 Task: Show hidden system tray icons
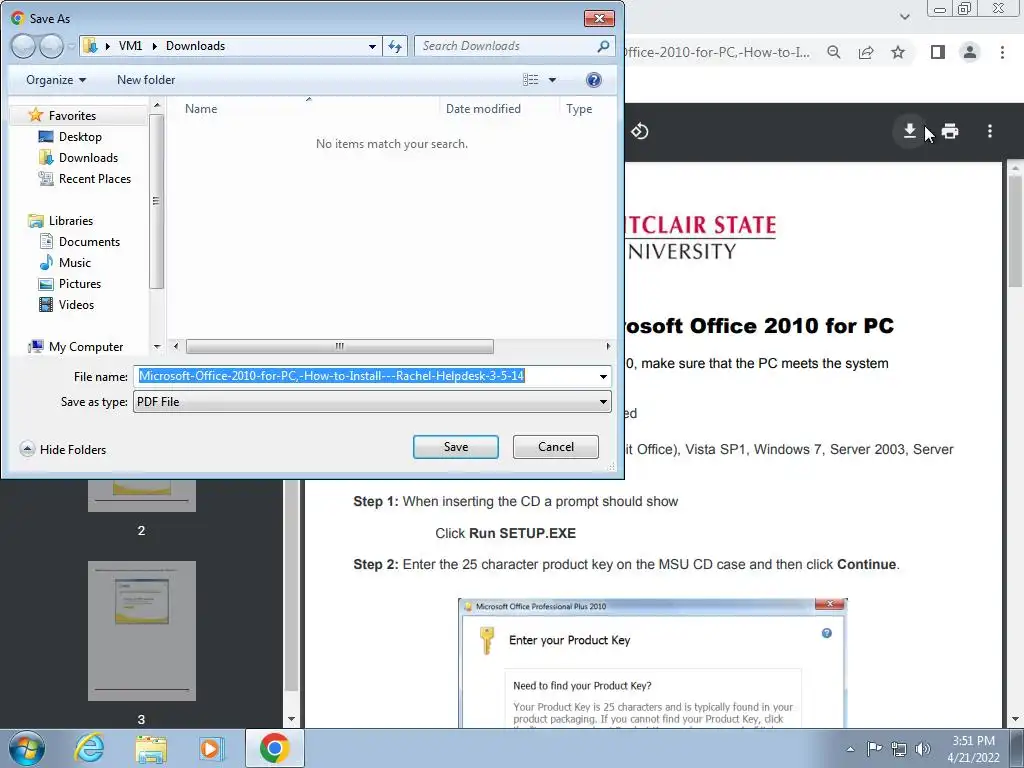(x=850, y=749)
